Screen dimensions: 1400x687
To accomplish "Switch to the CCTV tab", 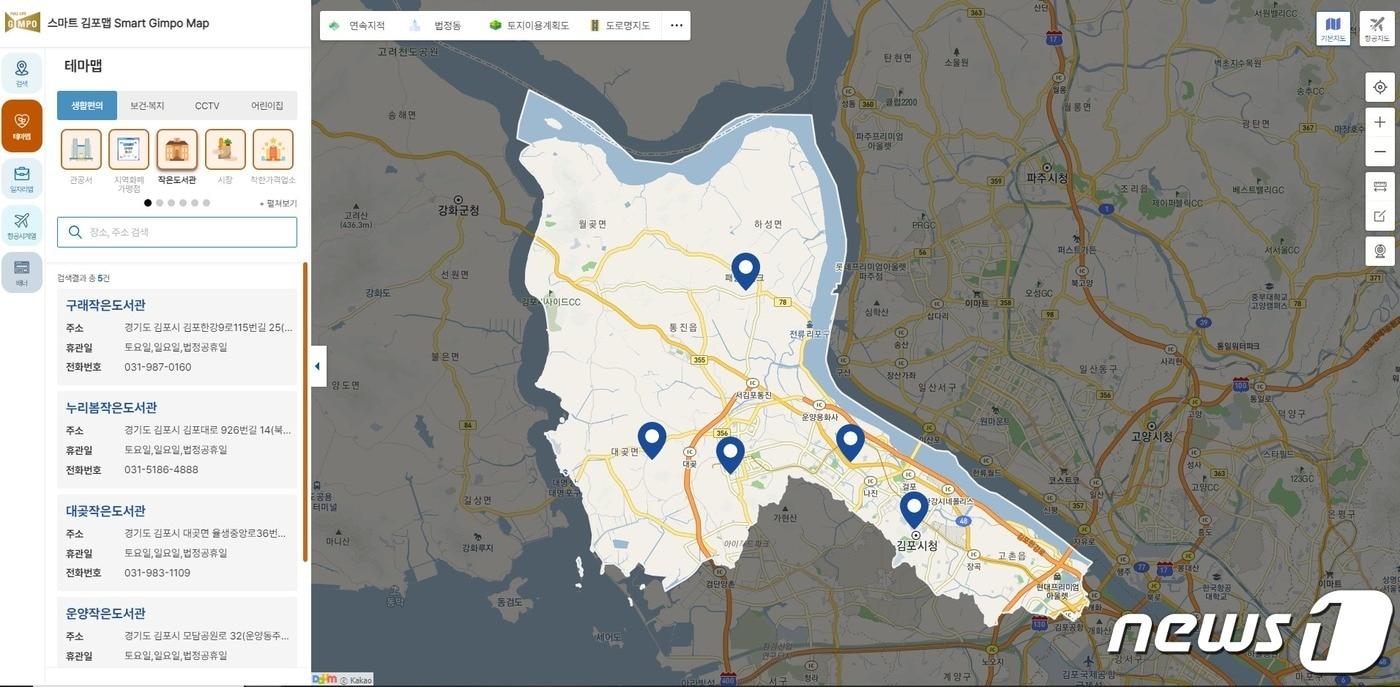I will (x=207, y=106).
